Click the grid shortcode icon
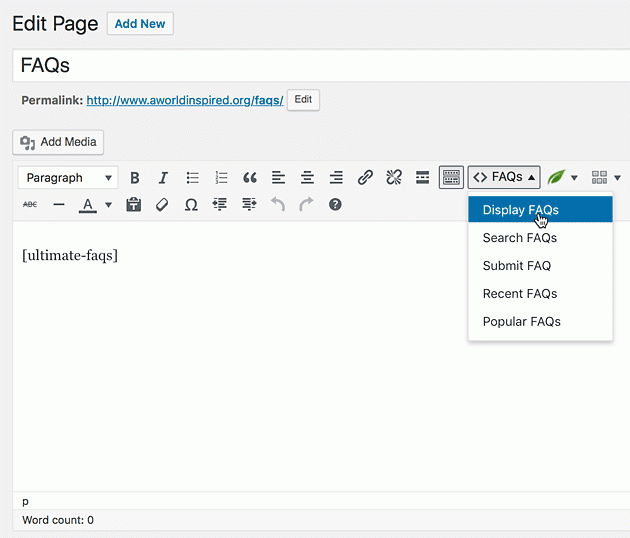This screenshot has height=538, width=630. [599, 177]
